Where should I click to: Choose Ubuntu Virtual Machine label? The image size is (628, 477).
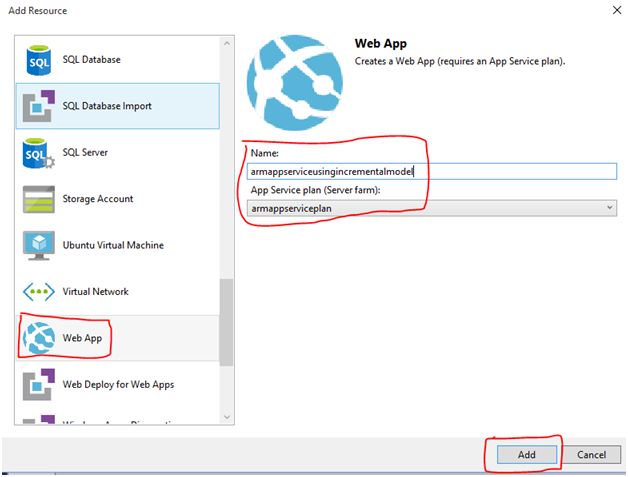(x=113, y=245)
